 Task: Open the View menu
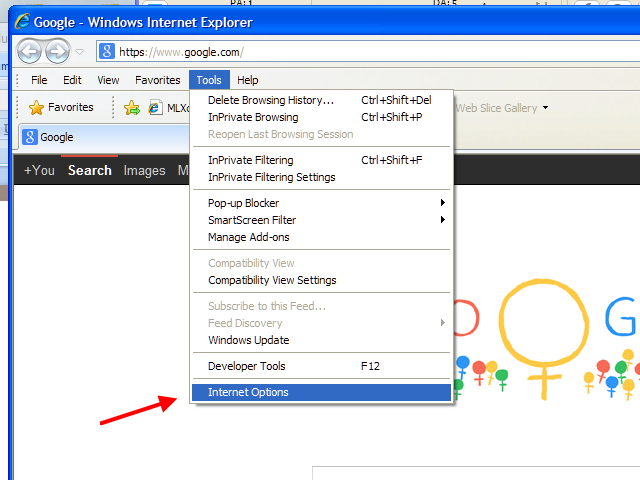coord(108,80)
